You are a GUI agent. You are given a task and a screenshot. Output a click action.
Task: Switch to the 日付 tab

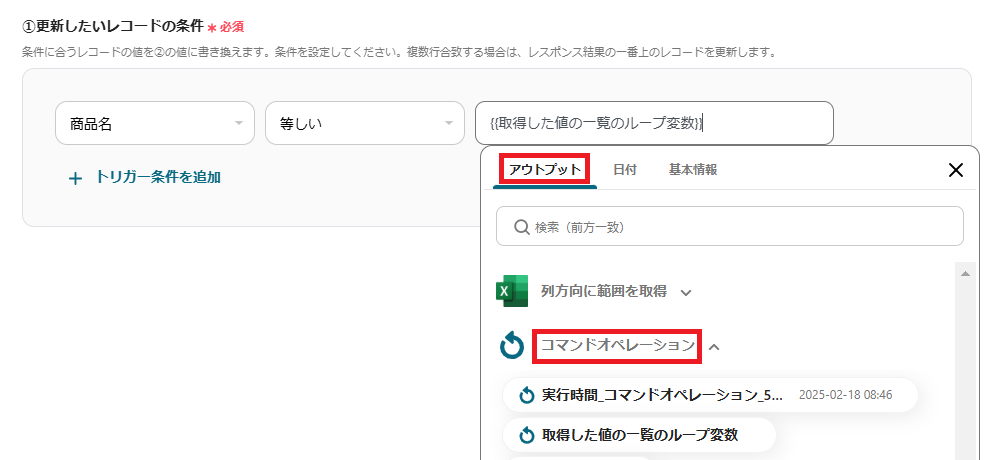pos(624,170)
